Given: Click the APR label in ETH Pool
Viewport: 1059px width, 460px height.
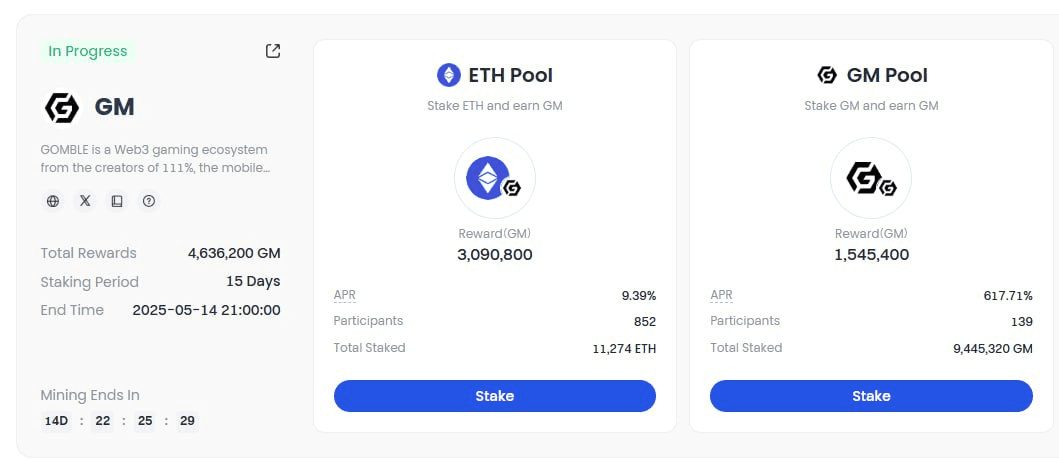Looking at the screenshot, I should (x=344, y=295).
